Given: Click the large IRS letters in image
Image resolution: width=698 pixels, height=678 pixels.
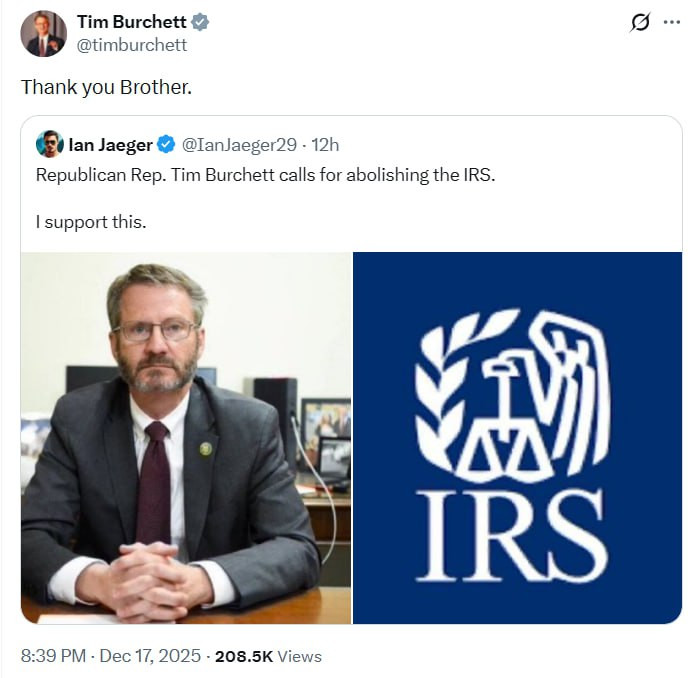Looking at the screenshot, I should 512,536.
